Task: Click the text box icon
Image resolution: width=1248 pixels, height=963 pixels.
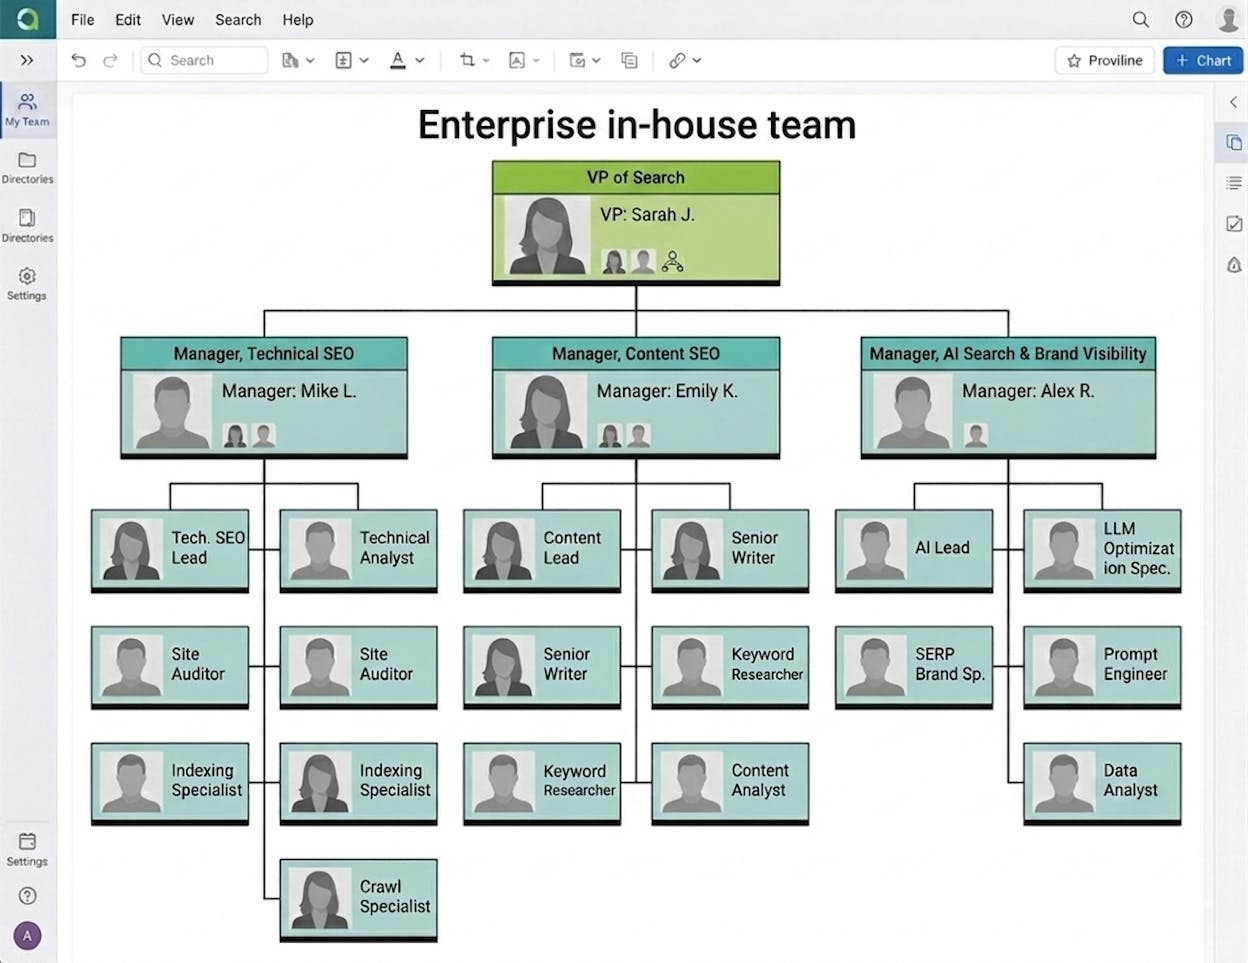Action: (x=517, y=60)
